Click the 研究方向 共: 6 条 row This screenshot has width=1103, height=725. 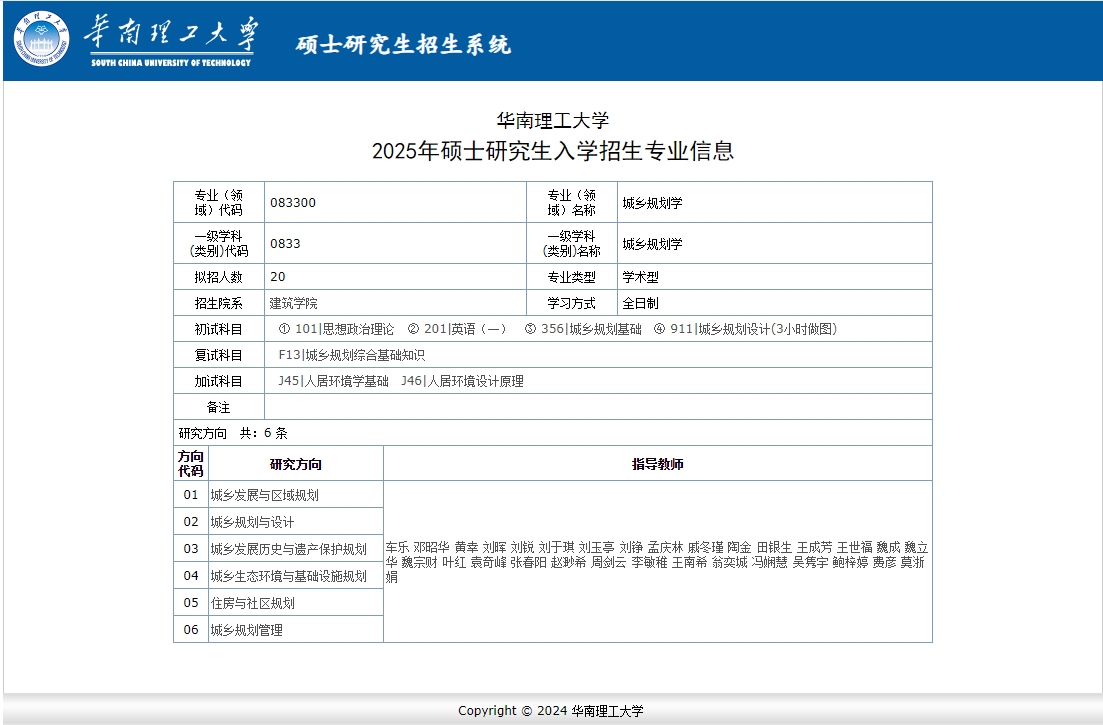point(553,433)
